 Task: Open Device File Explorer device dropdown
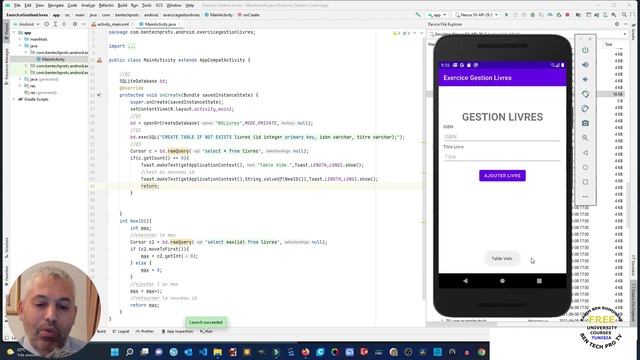(x=529, y=34)
